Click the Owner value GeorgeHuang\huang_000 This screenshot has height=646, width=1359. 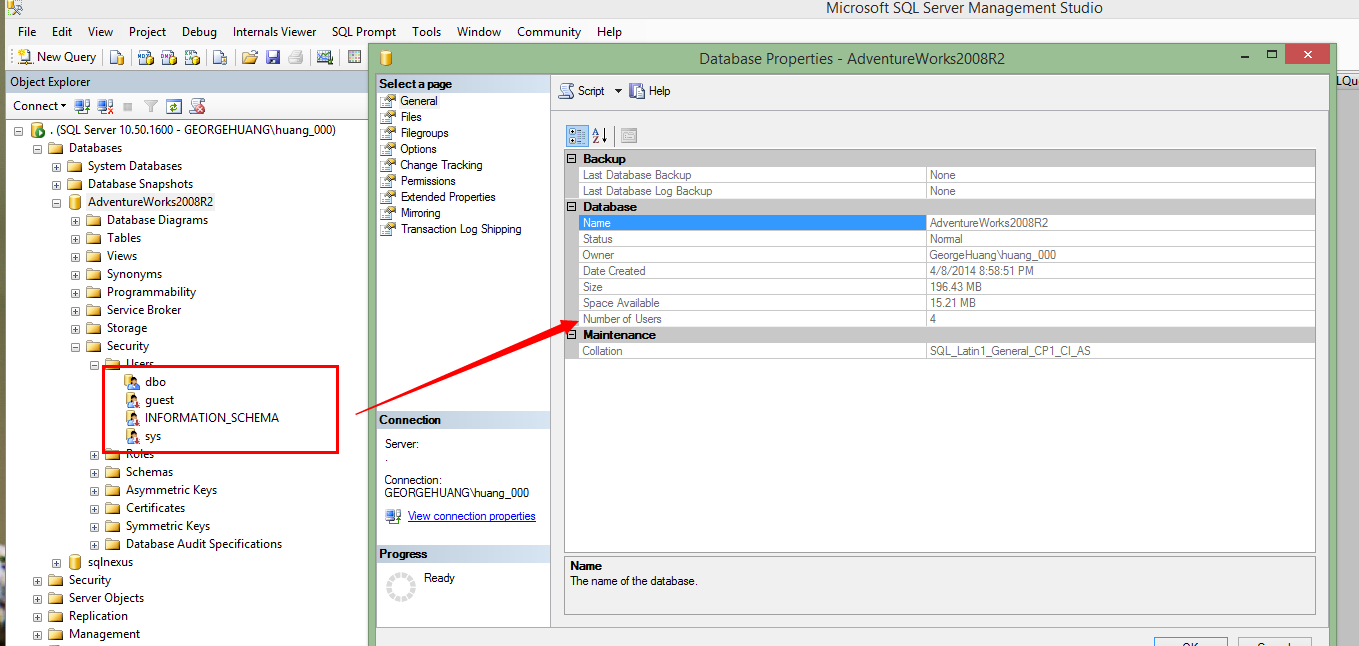tap(992, 255)
